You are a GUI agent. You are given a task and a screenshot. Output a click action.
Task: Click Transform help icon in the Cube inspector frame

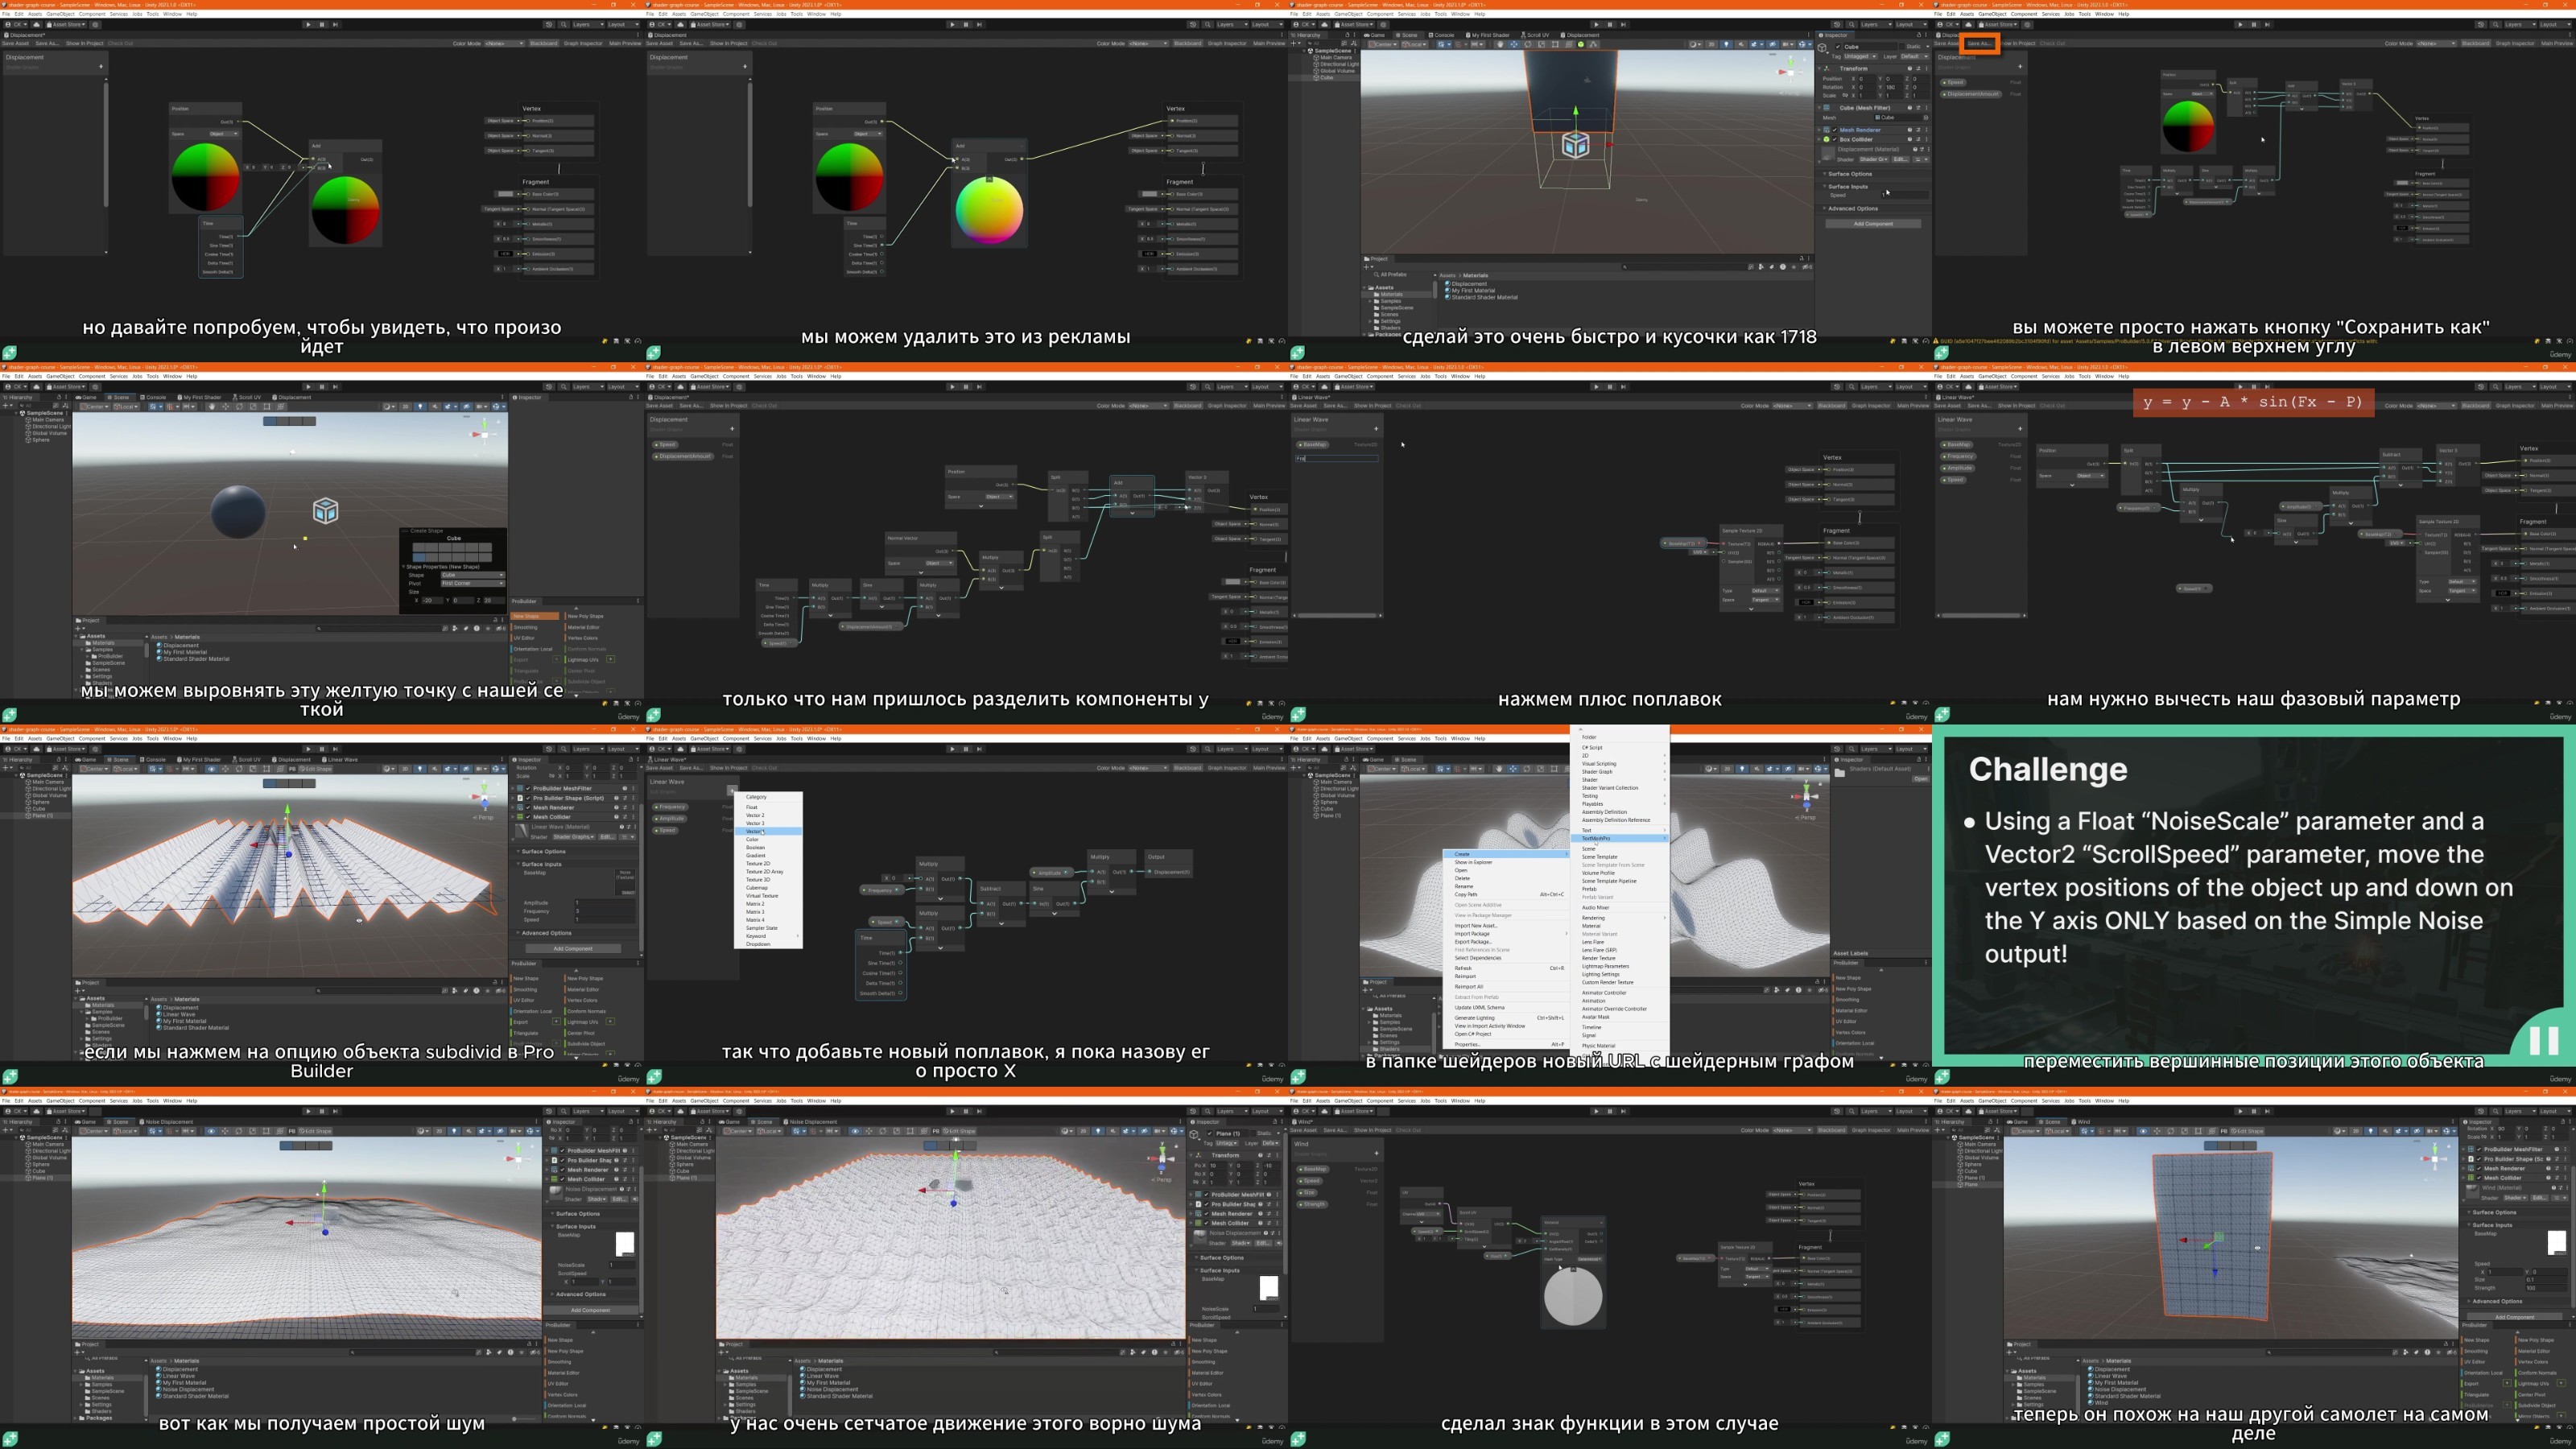[1910, 69]
